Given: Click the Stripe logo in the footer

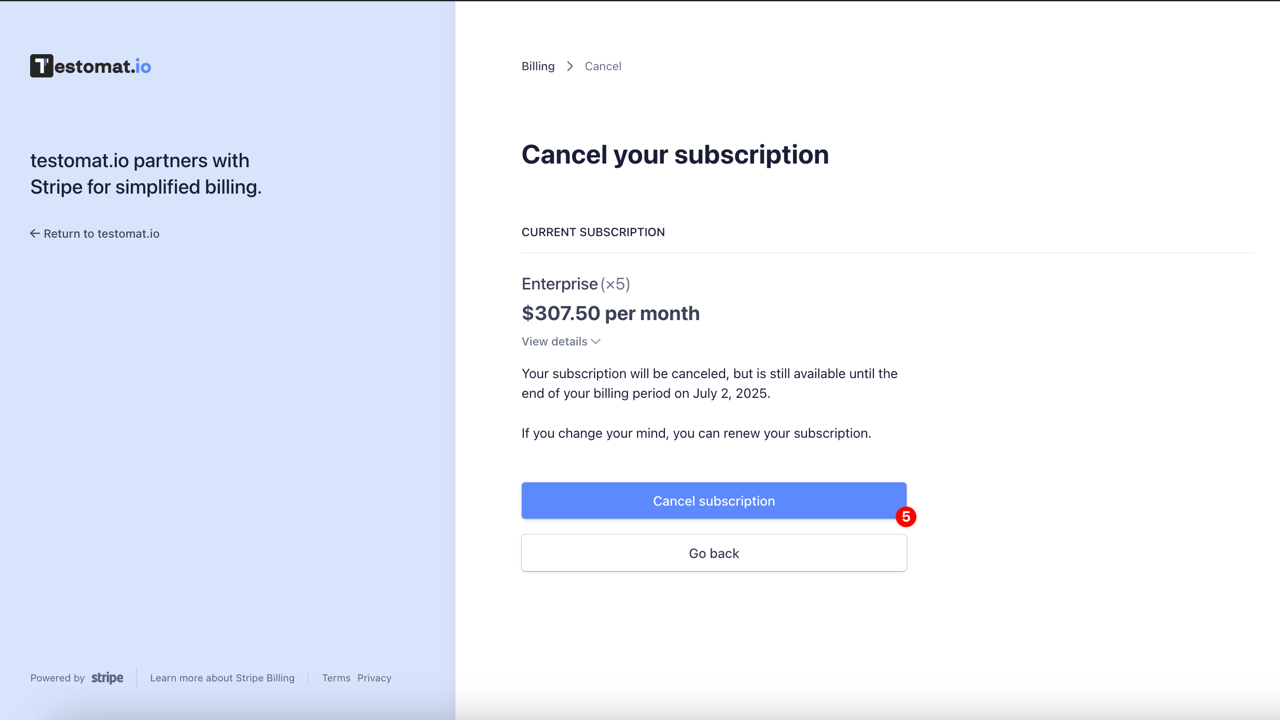Looking at the screenshot, I should [x=107, y=677].
